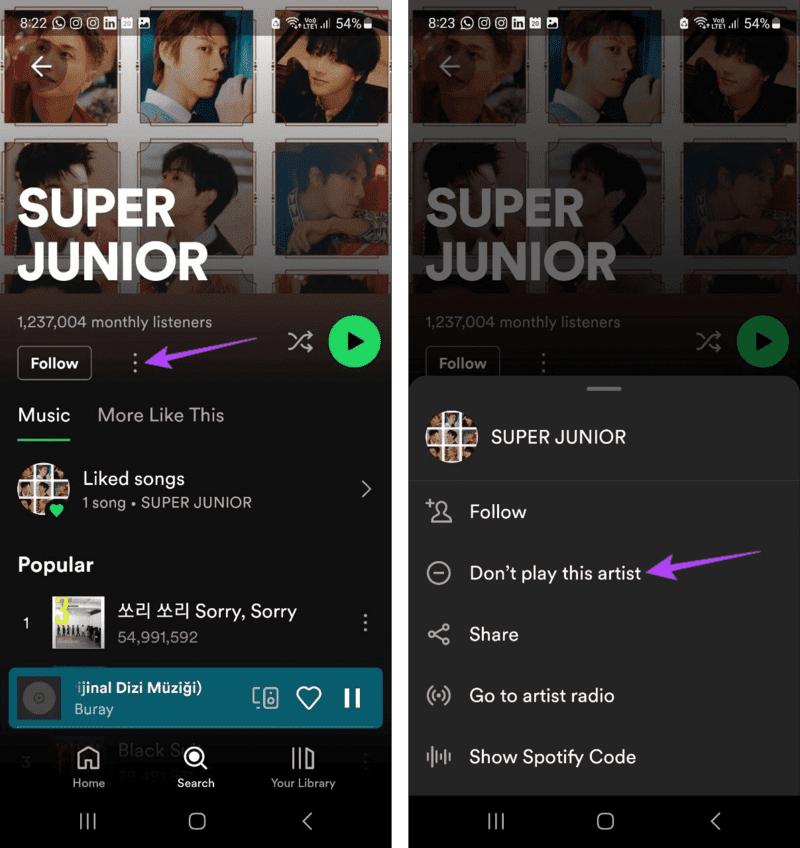Open the Liked songs row
This screenshot has height=848, width=800.
coord(196,489)
